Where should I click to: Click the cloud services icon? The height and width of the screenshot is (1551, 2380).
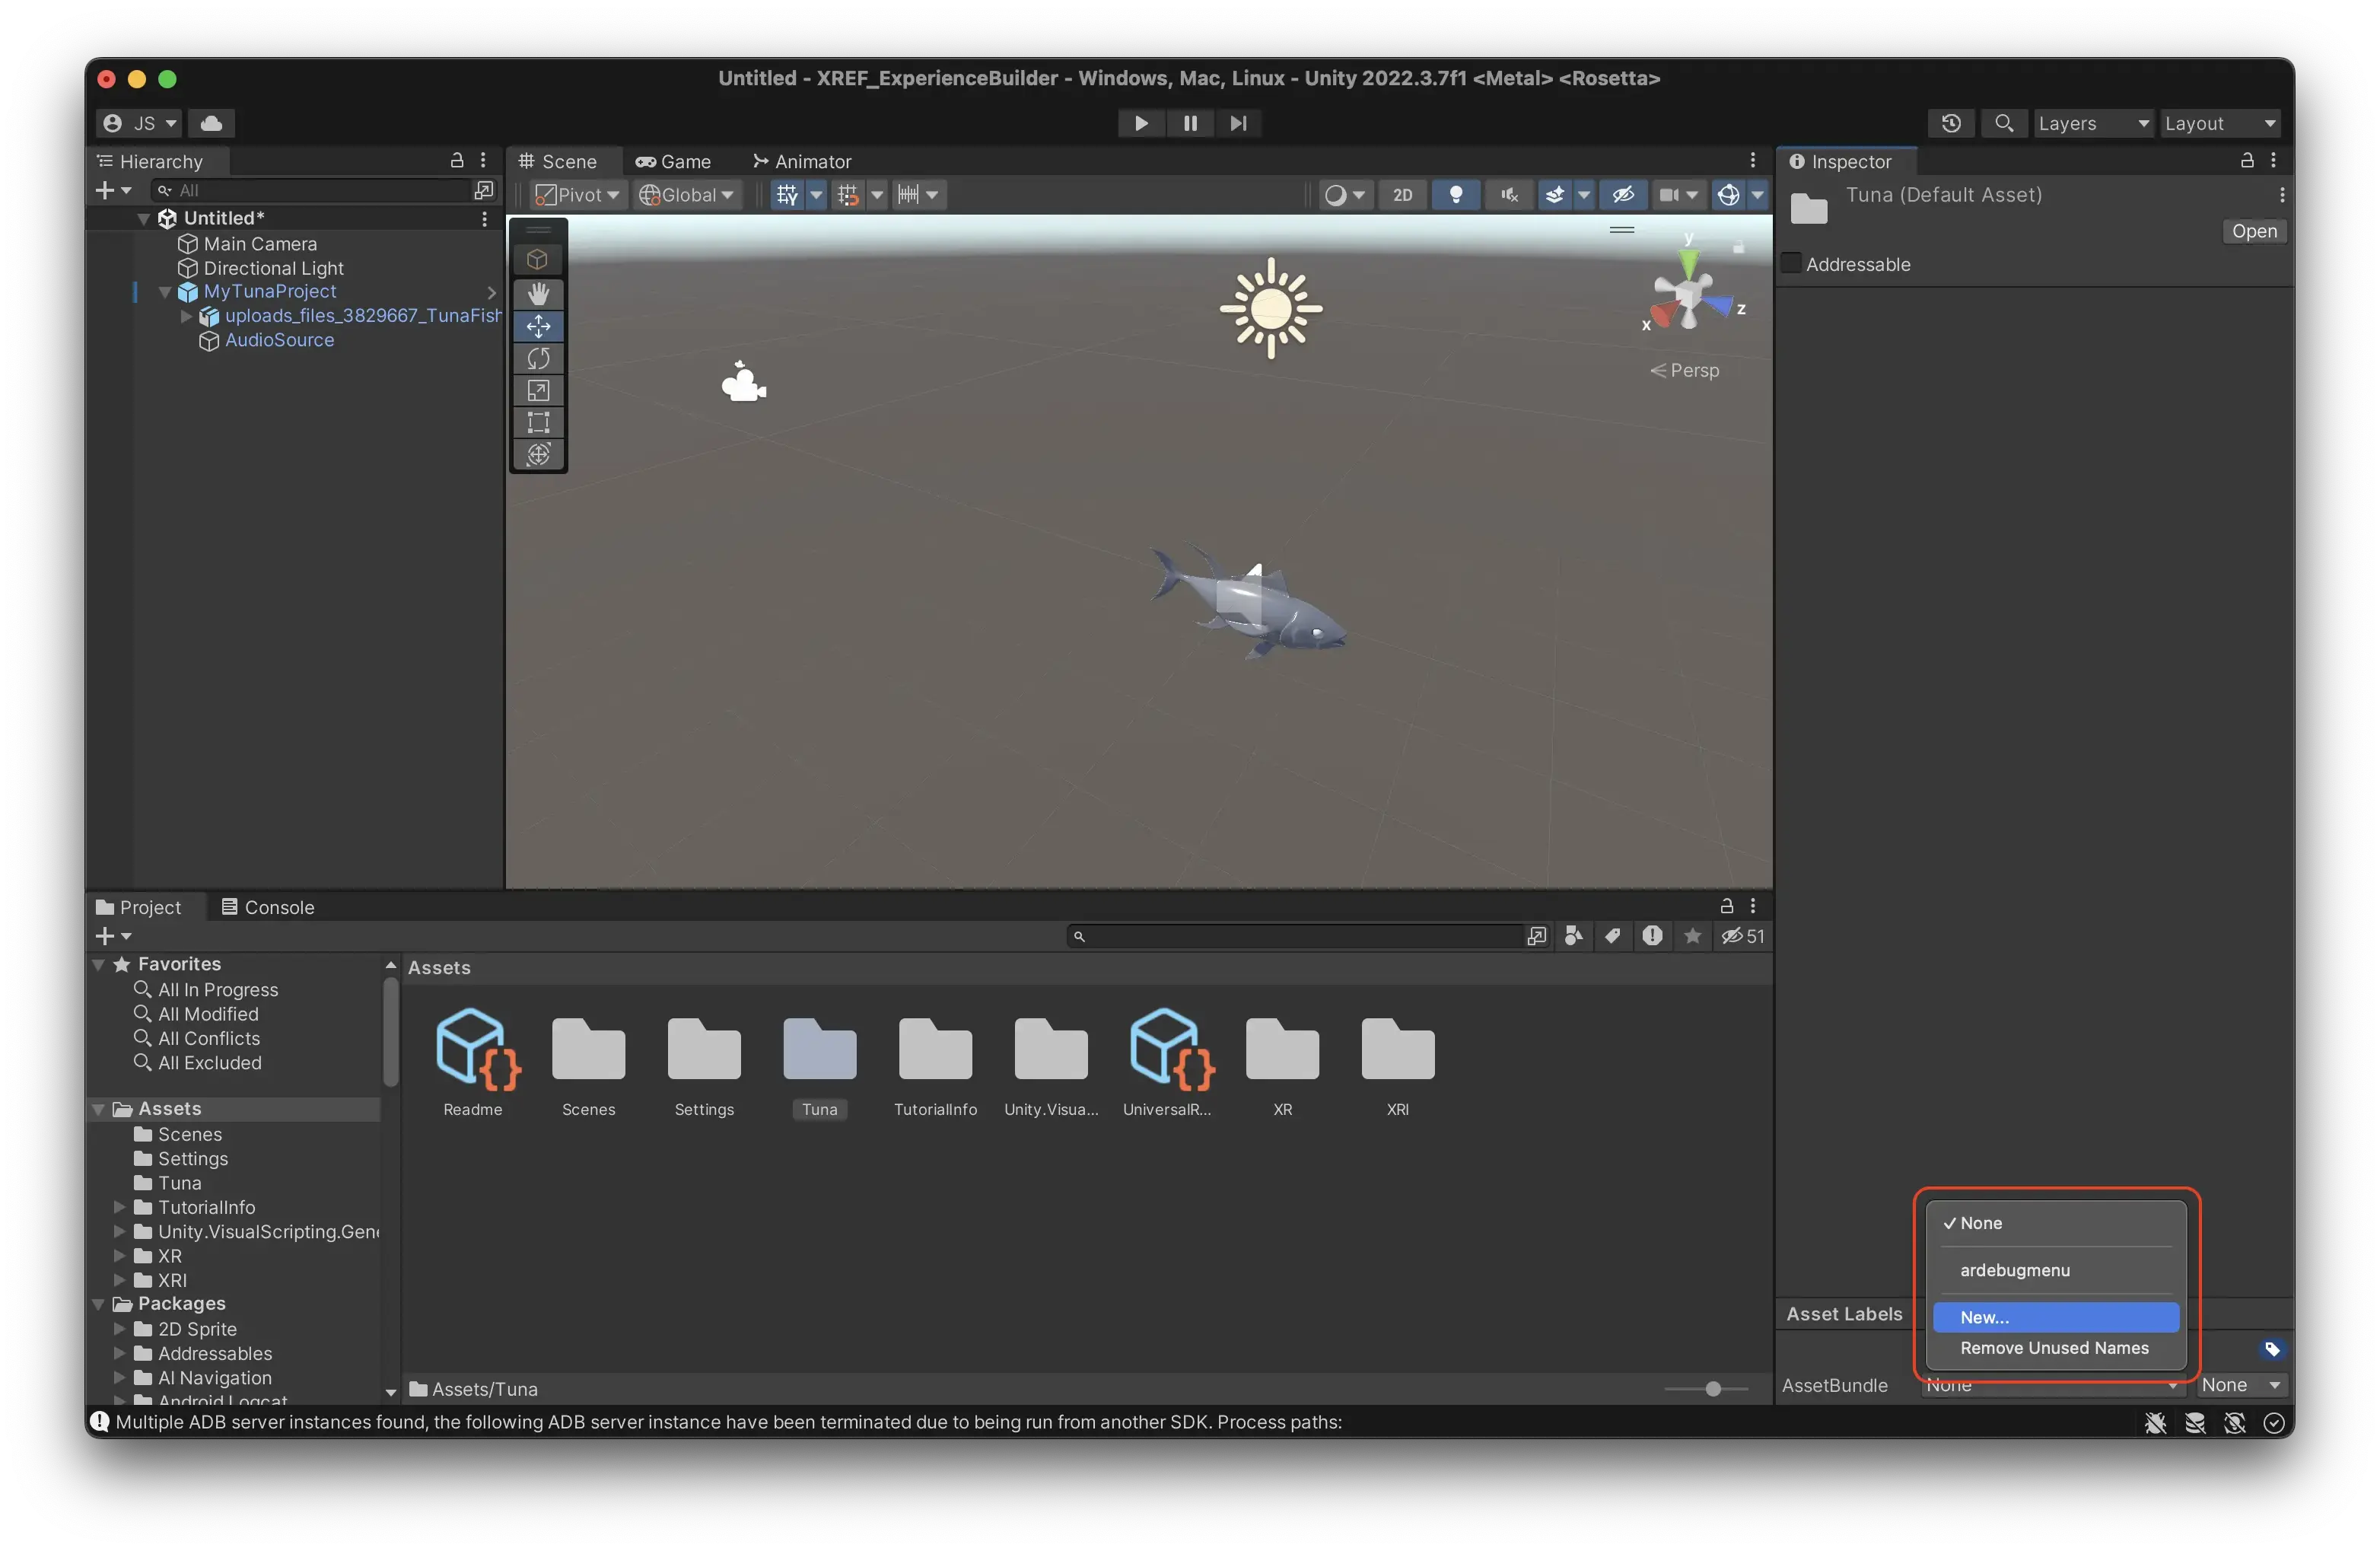[x=211, y=123]
